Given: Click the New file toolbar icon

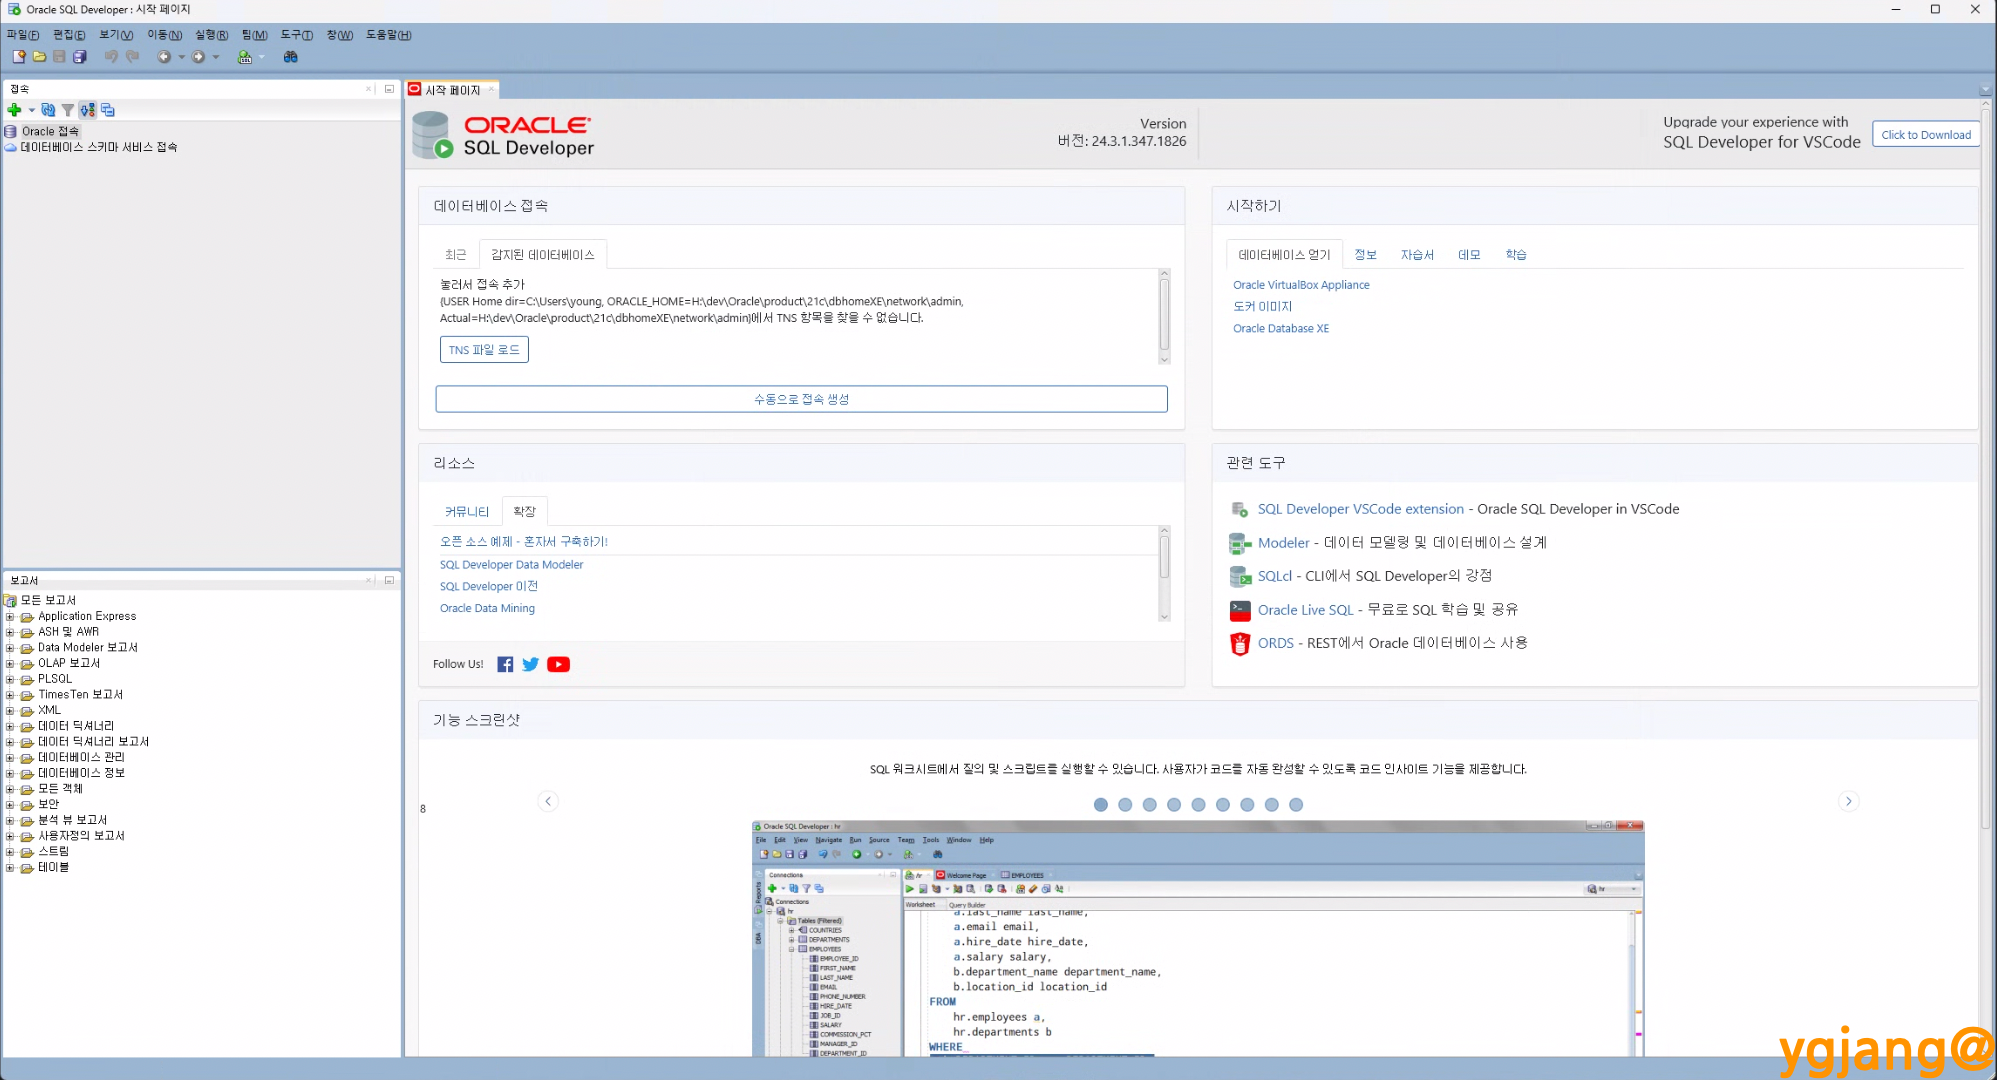Looking at the screenshot, I should click(x=19, y=57).
